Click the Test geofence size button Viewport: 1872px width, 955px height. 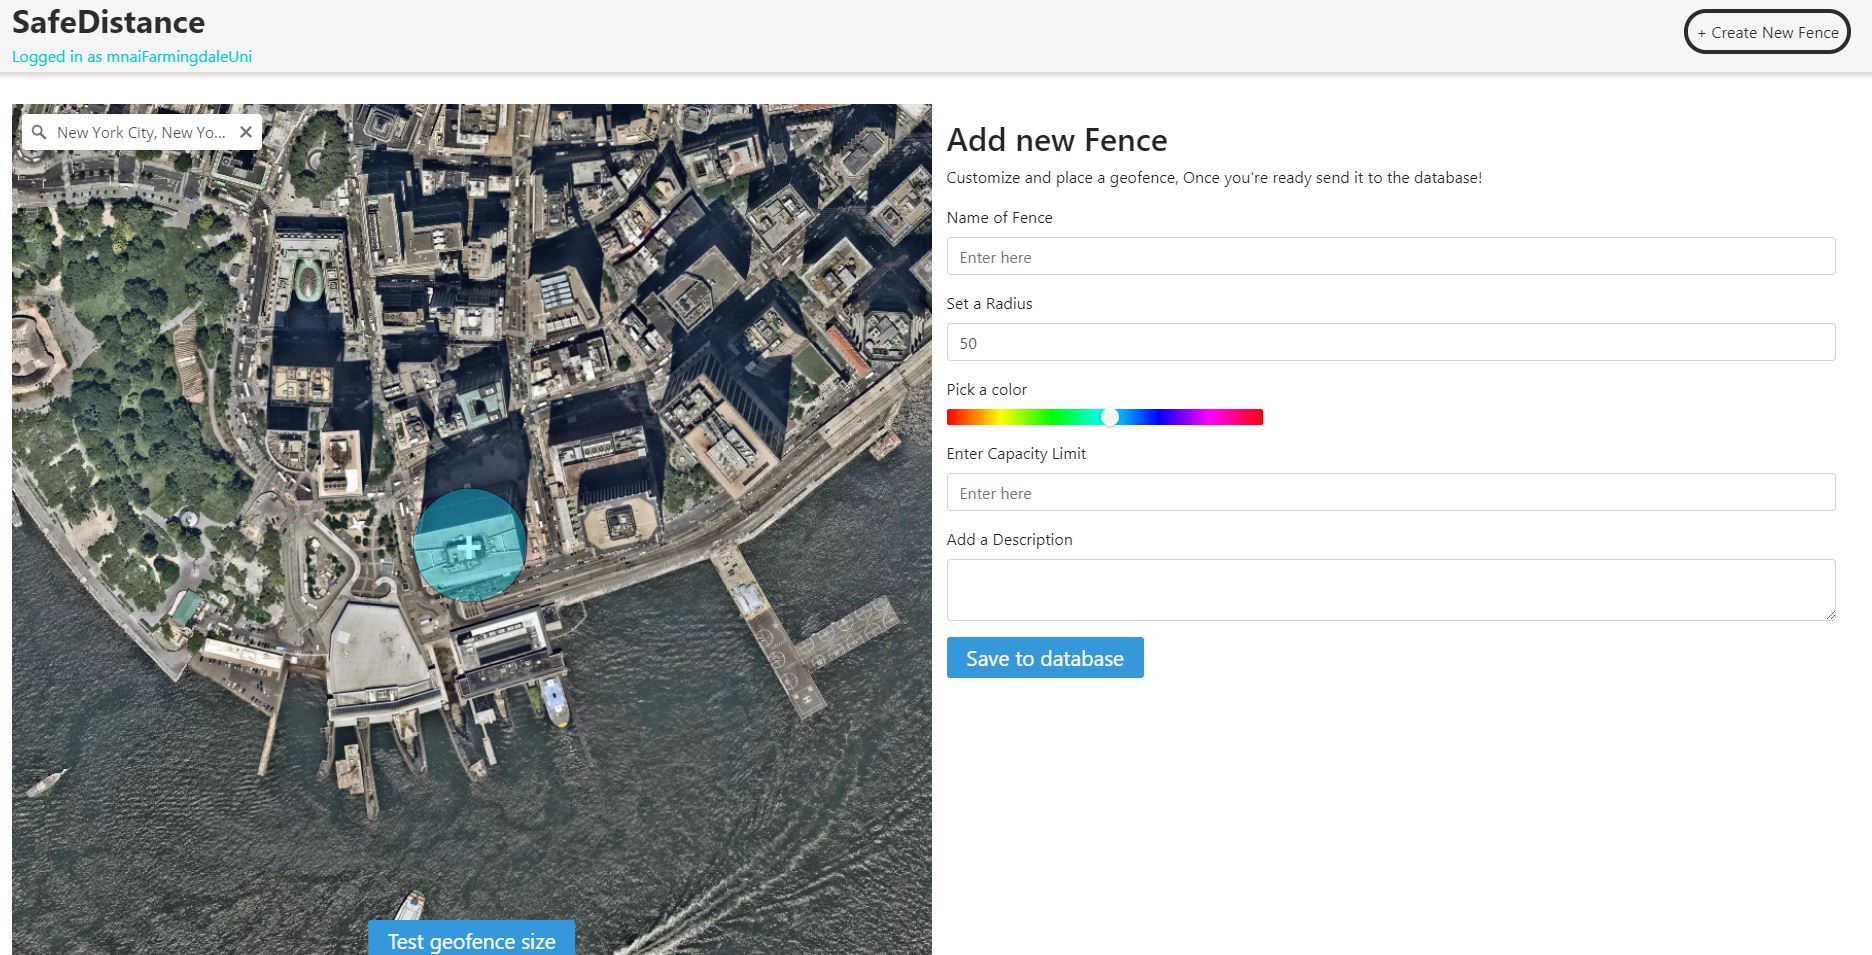coord(471,940)
